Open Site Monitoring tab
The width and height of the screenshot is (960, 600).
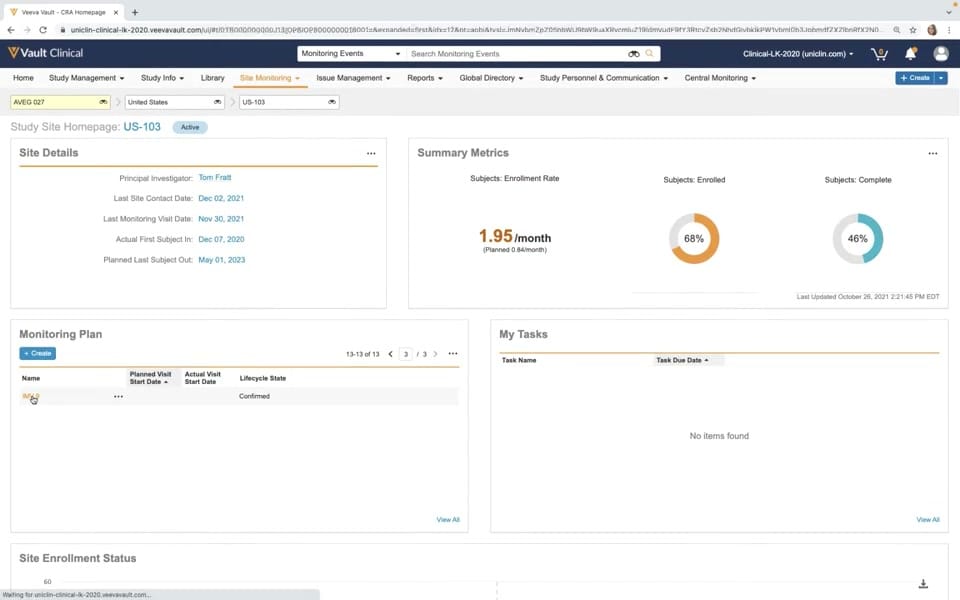[x=269, y=78]
